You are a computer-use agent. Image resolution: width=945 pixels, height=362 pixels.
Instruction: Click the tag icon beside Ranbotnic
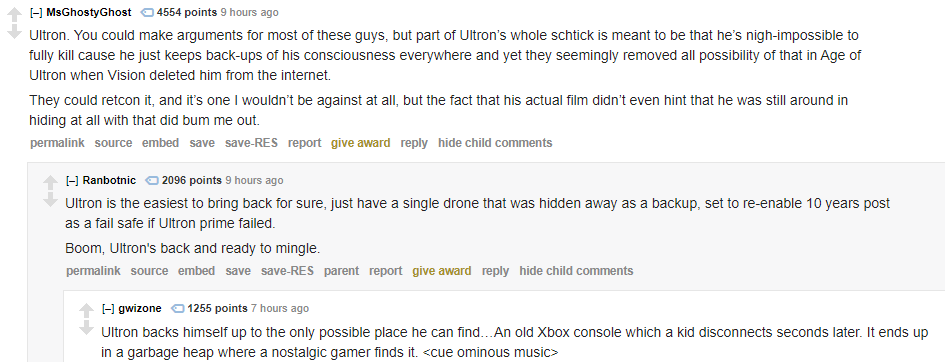(152, 180)
